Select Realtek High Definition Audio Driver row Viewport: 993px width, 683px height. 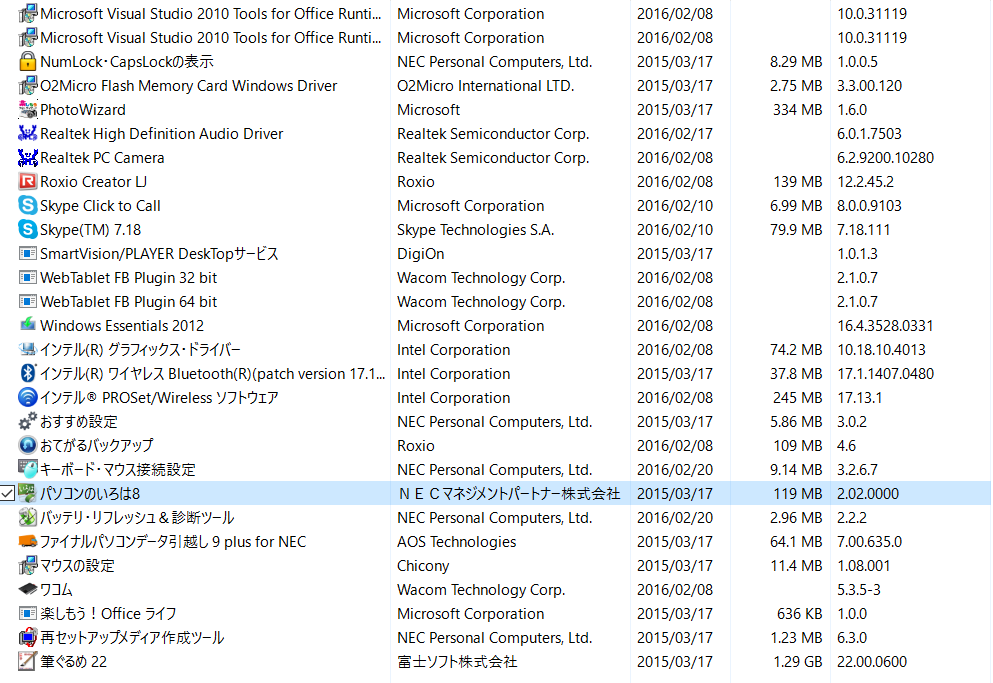click(161, 134)
